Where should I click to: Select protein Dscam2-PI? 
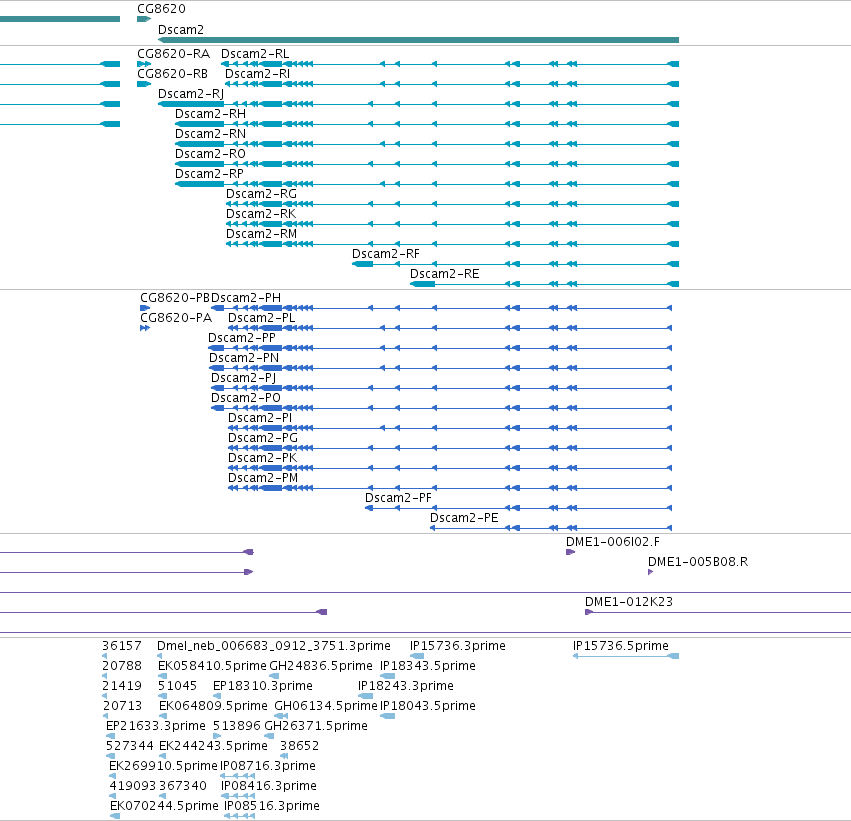pos(259,418)
